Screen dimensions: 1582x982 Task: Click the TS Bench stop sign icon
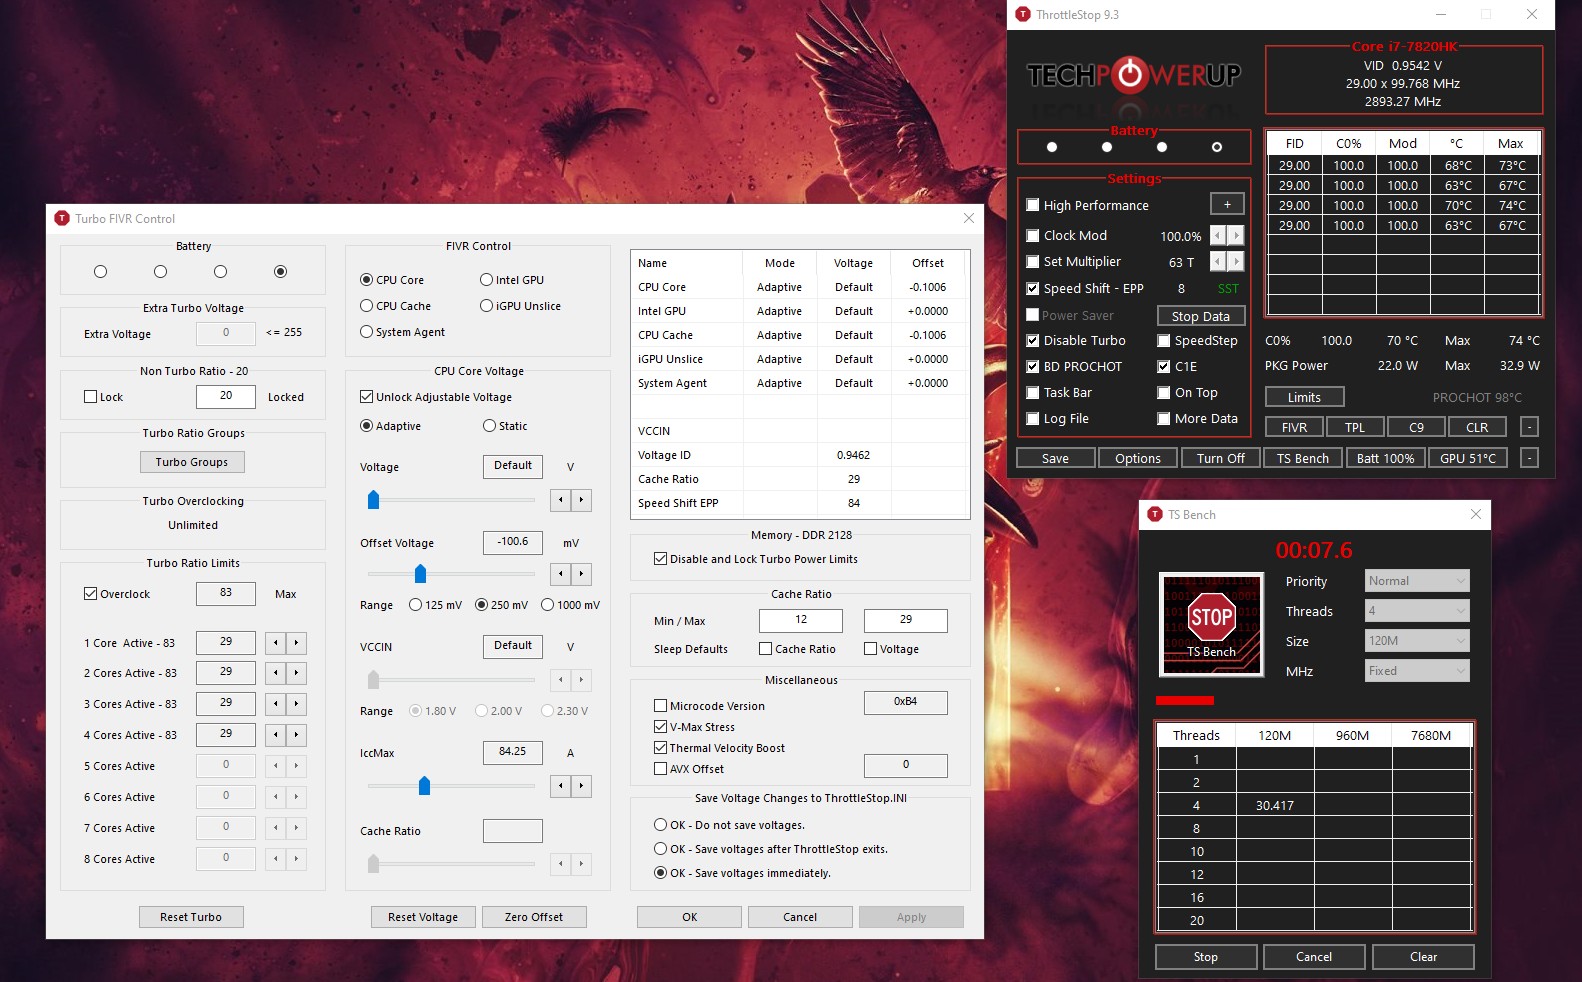coord(1211,622)
